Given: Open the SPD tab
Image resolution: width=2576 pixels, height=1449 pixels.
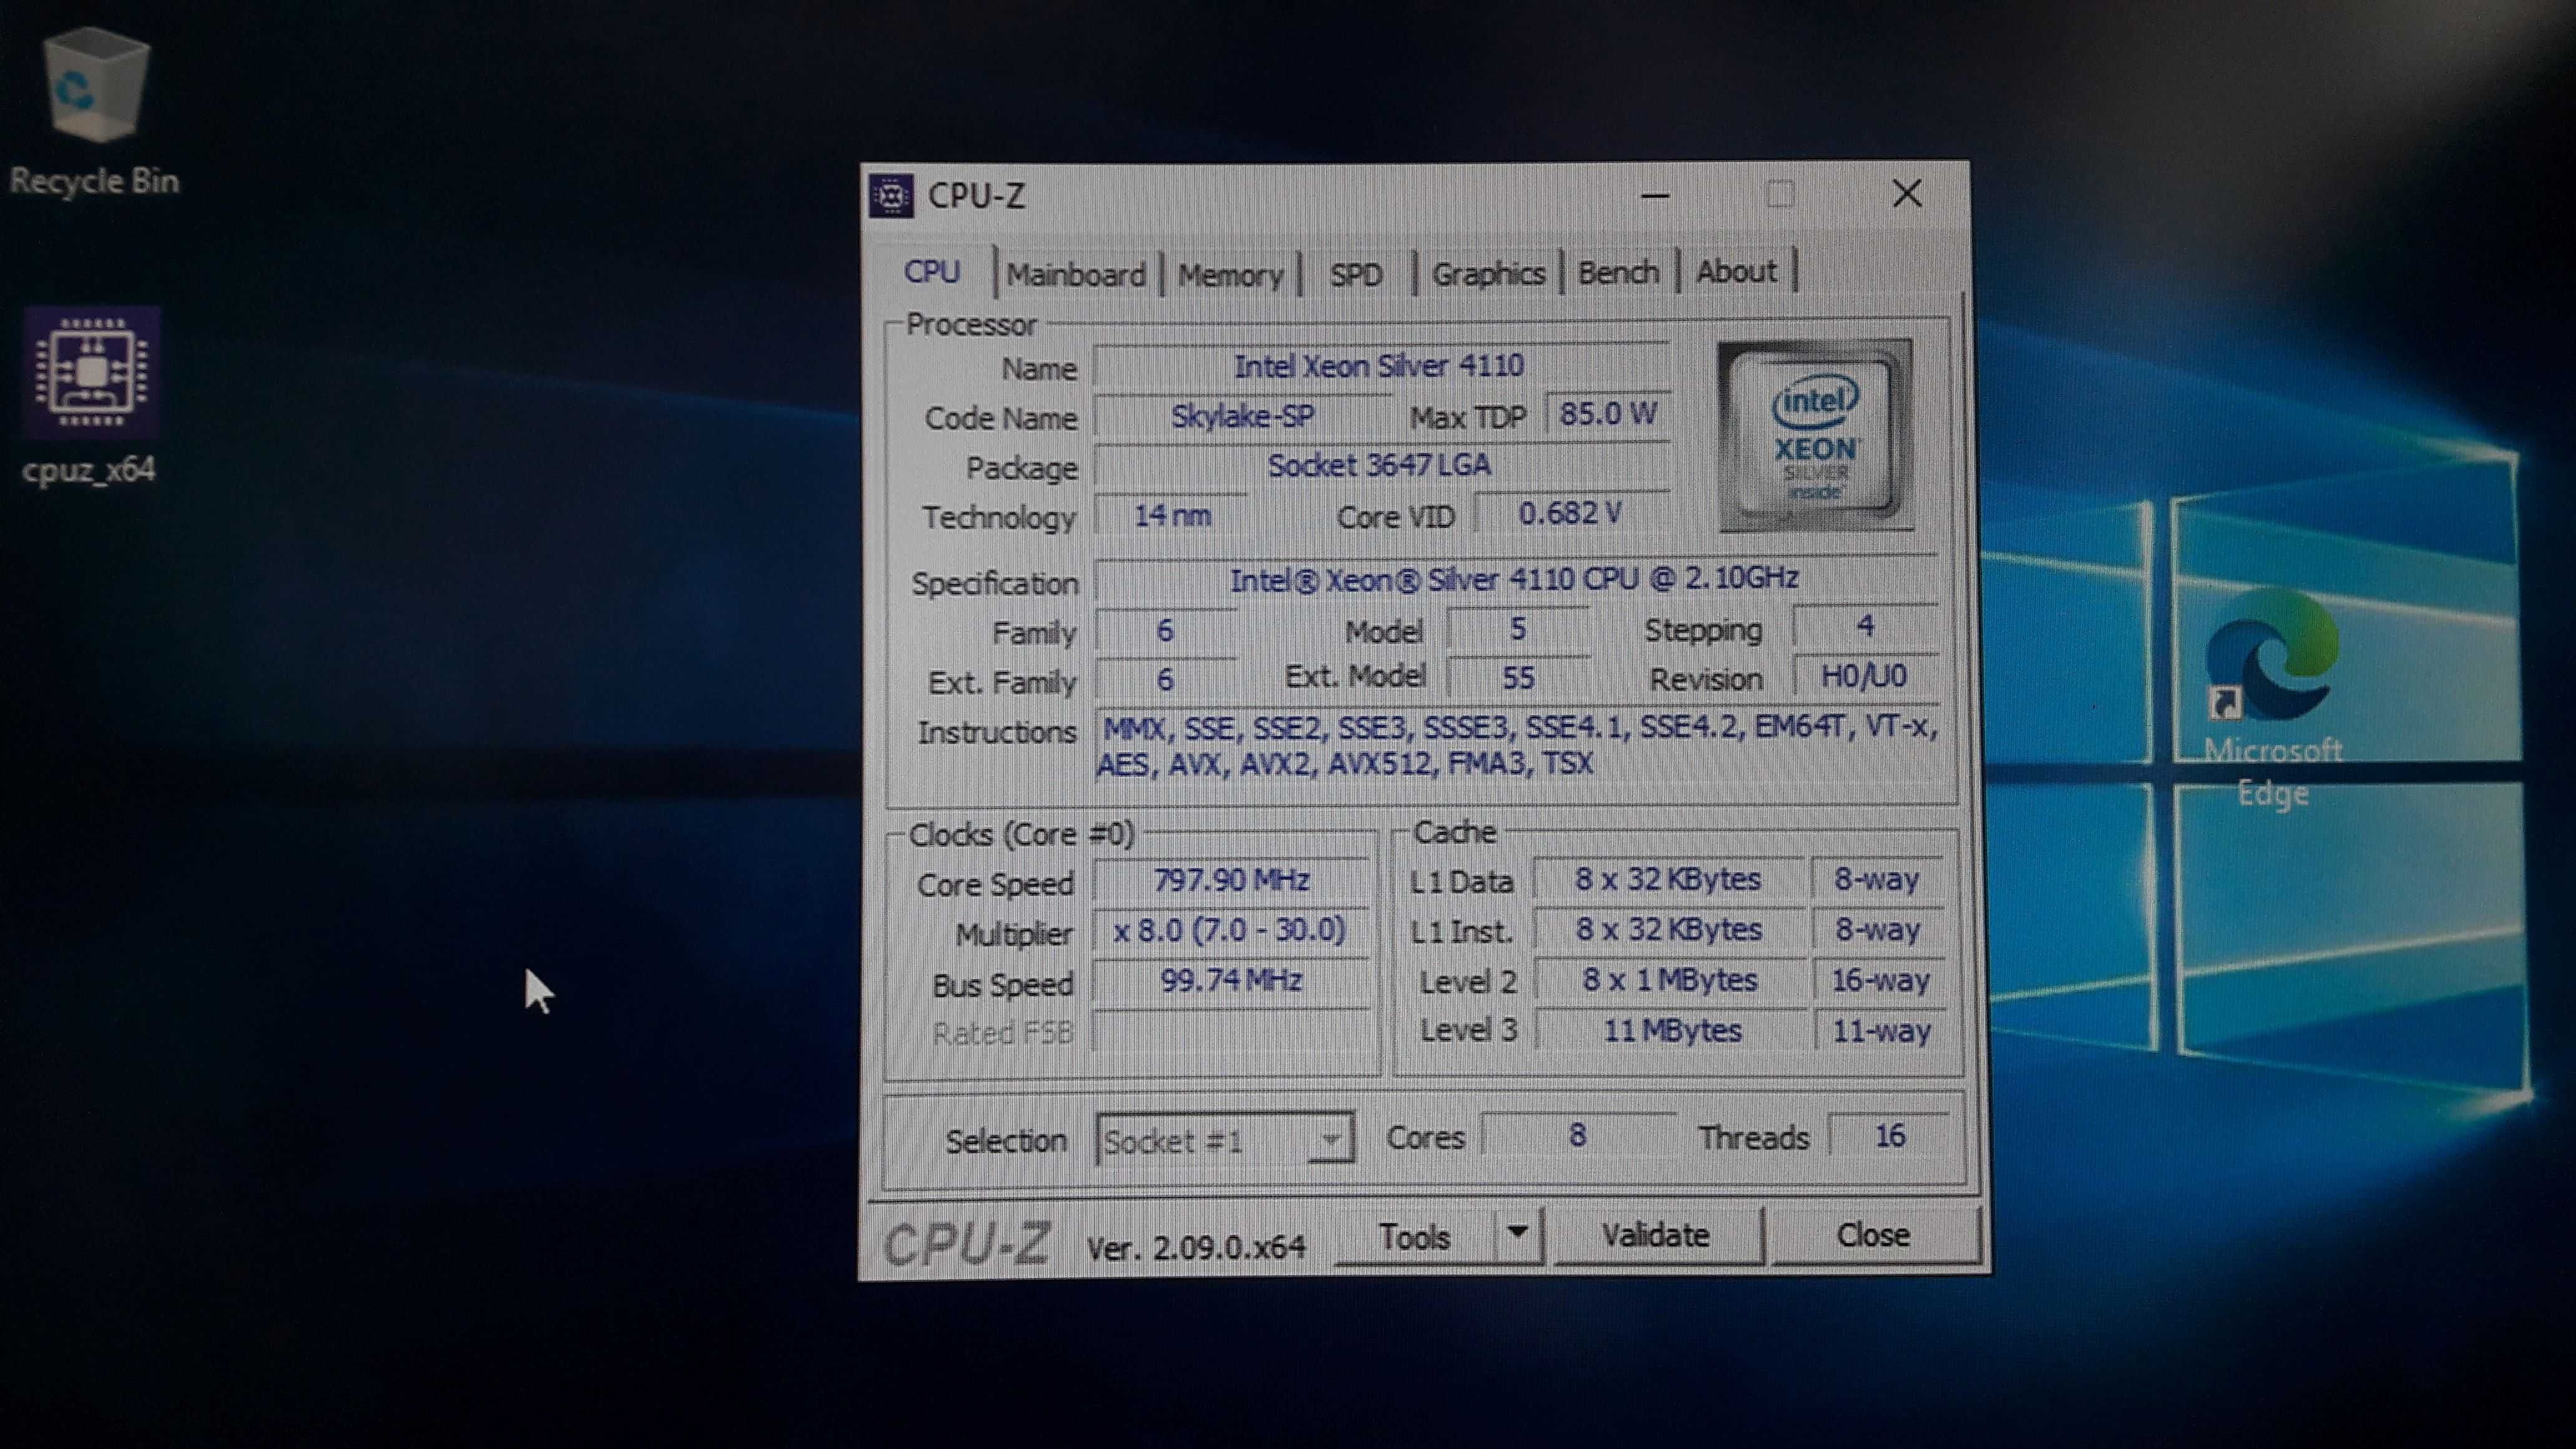Looking at the screenshot, I should coord(1356,274).
